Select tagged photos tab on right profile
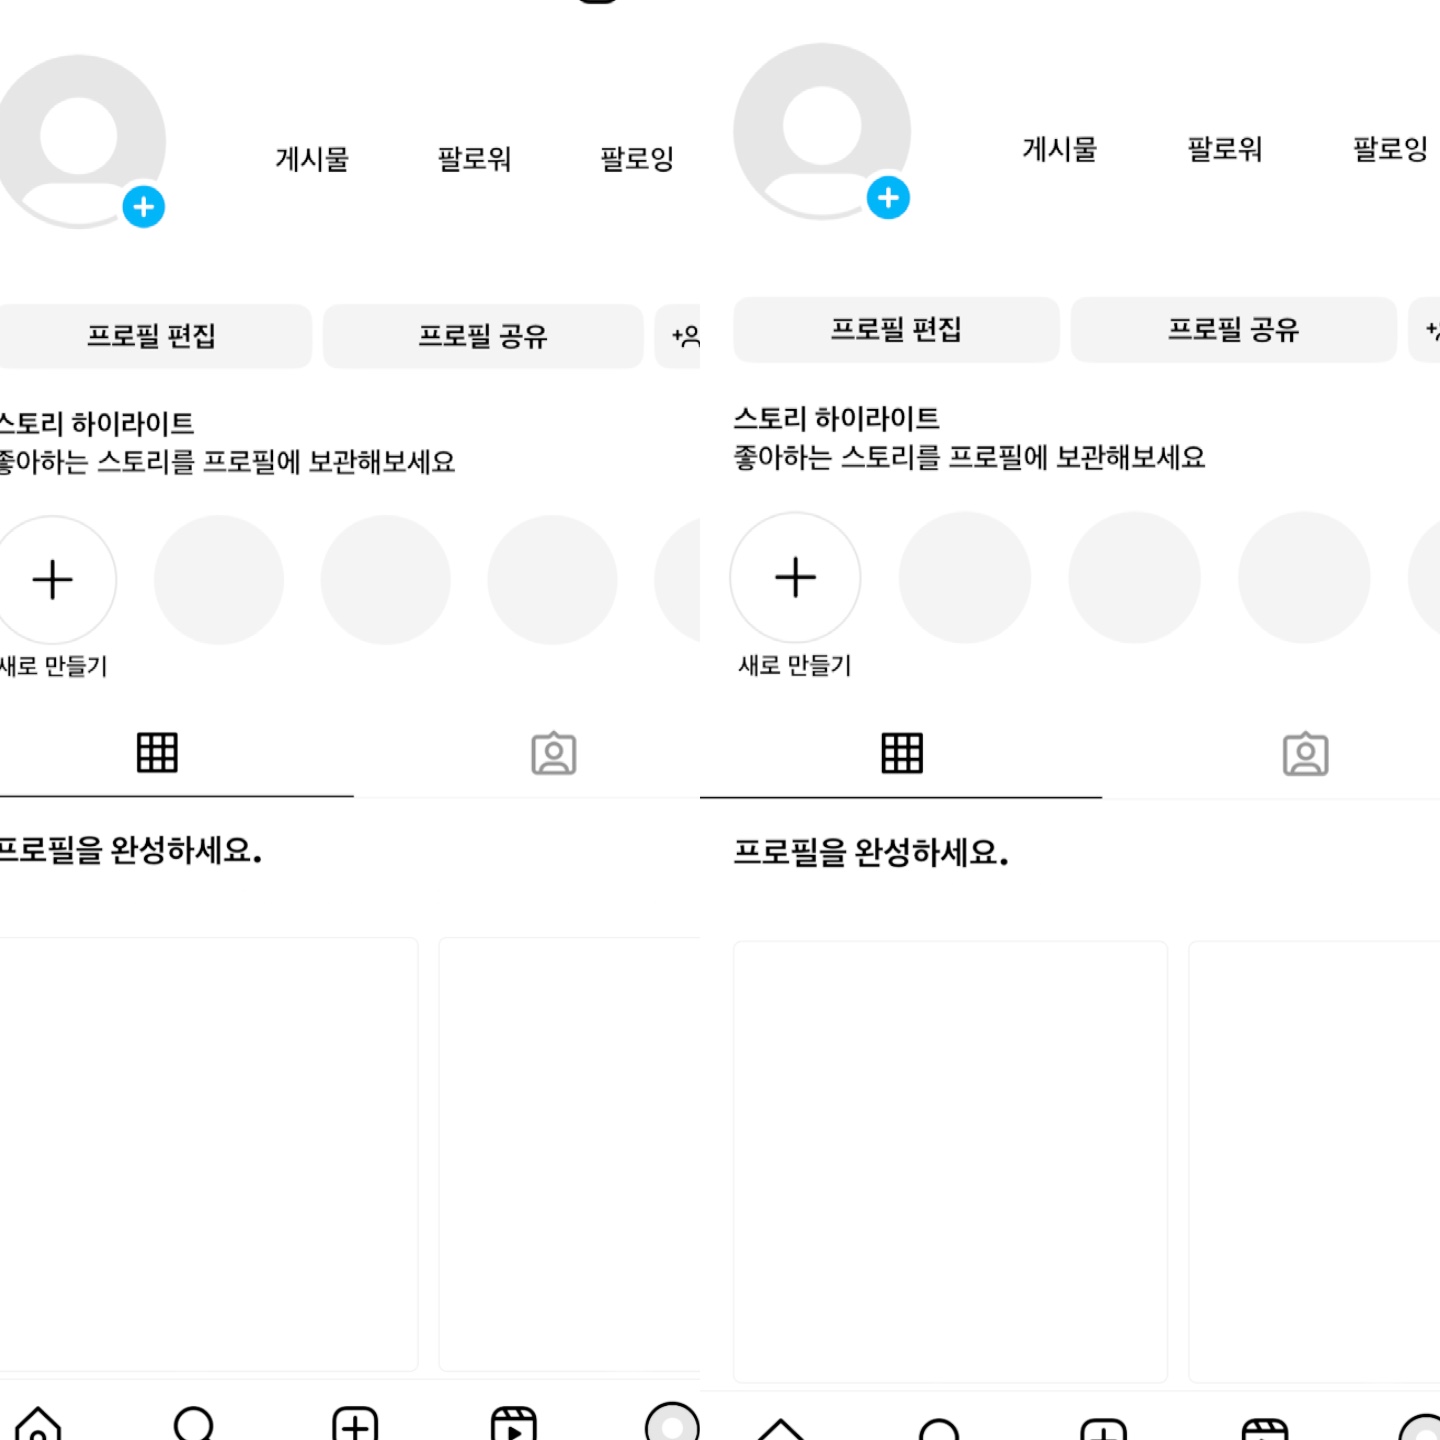This screenshot has width=1440, height=1440. [1306, 755]
